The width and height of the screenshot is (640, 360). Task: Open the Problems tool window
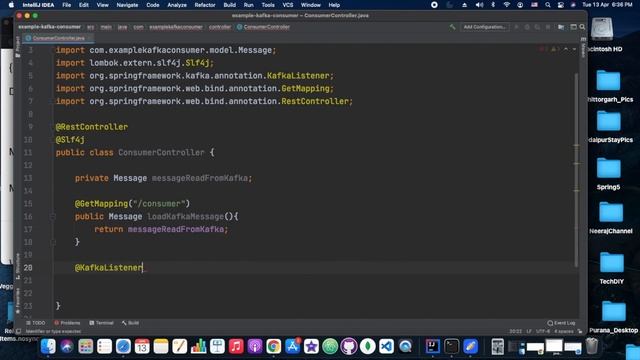click(x=67, y=323)
